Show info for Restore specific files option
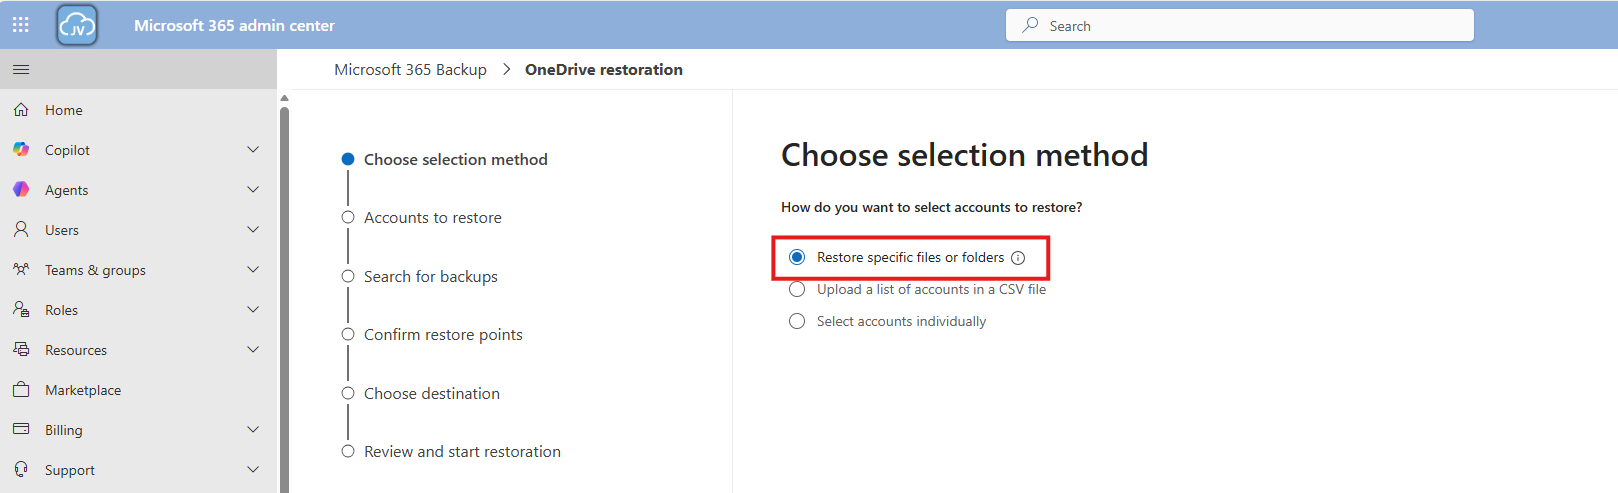This screenshot has height=493, width=1618. 1018,258
